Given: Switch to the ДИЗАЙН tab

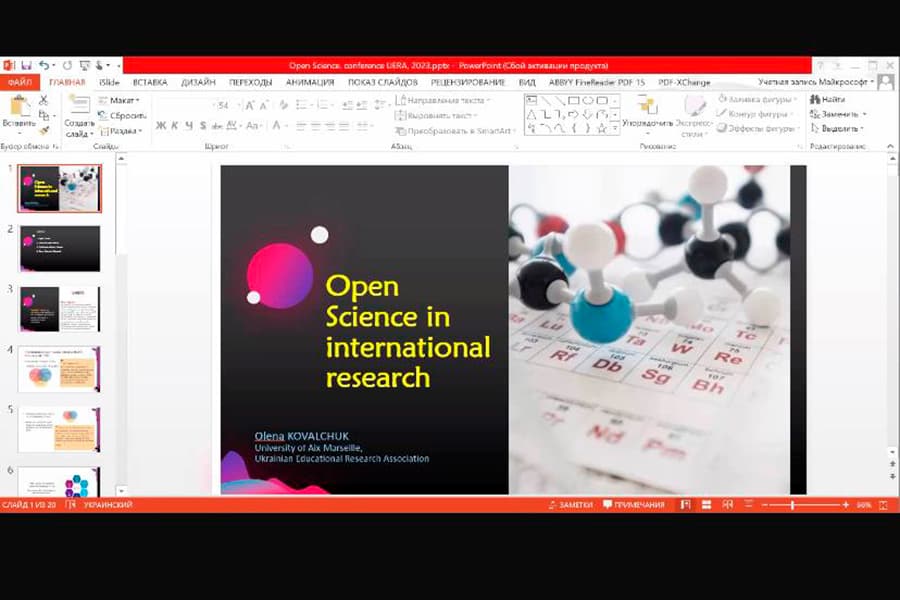Looking at the screenshot, I should pos(198,82).
